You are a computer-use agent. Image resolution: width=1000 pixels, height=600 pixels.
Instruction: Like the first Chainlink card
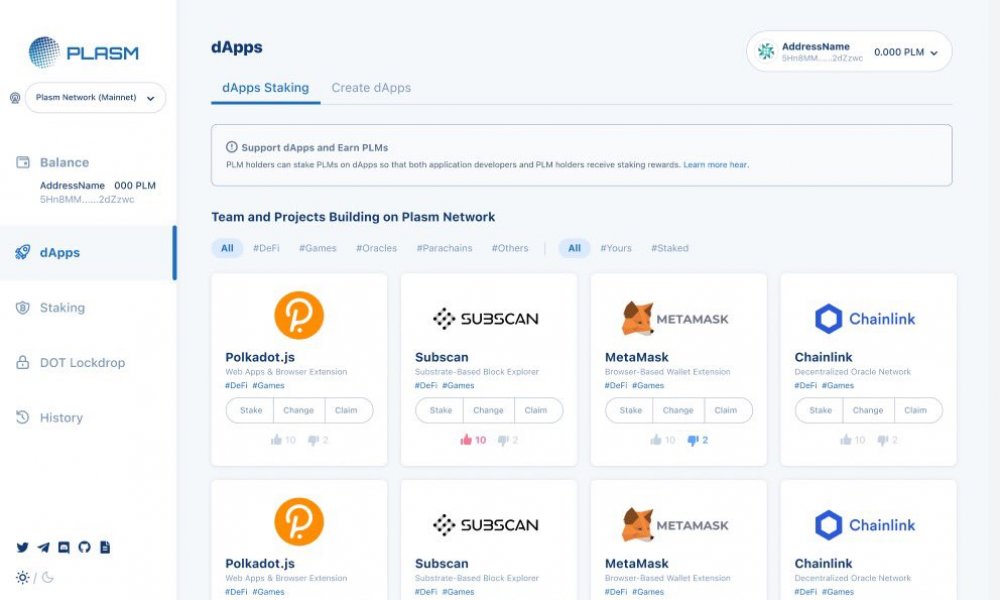point(852,440)
